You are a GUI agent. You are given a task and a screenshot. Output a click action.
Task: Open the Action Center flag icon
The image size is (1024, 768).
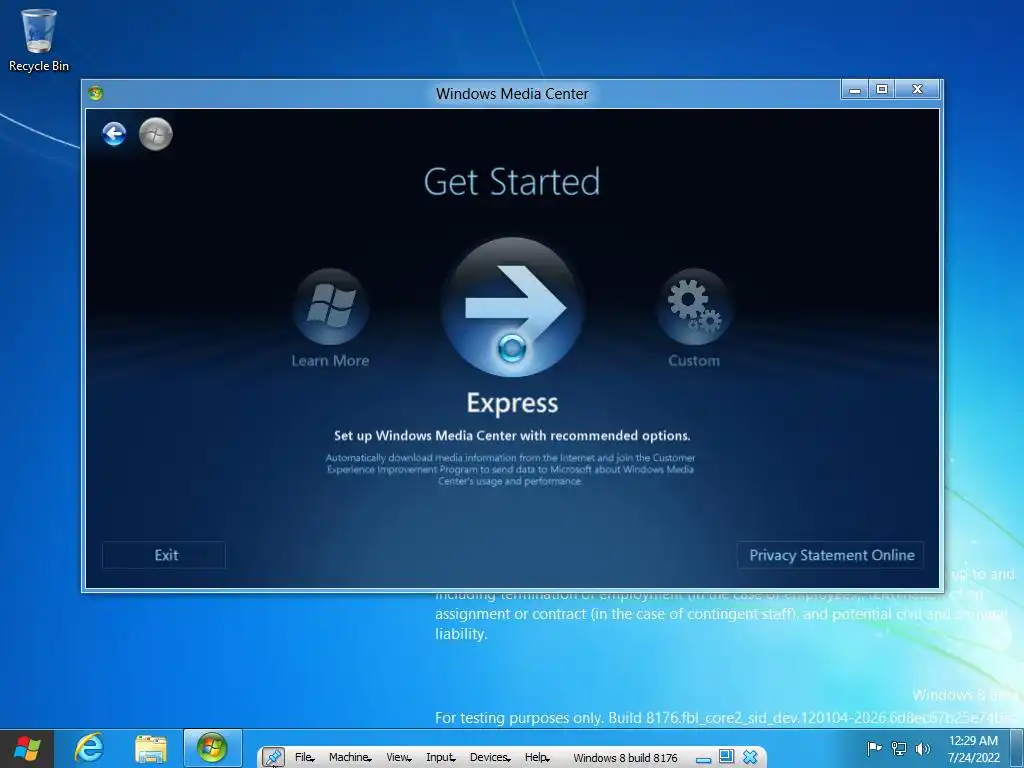(x=874, y=749)
